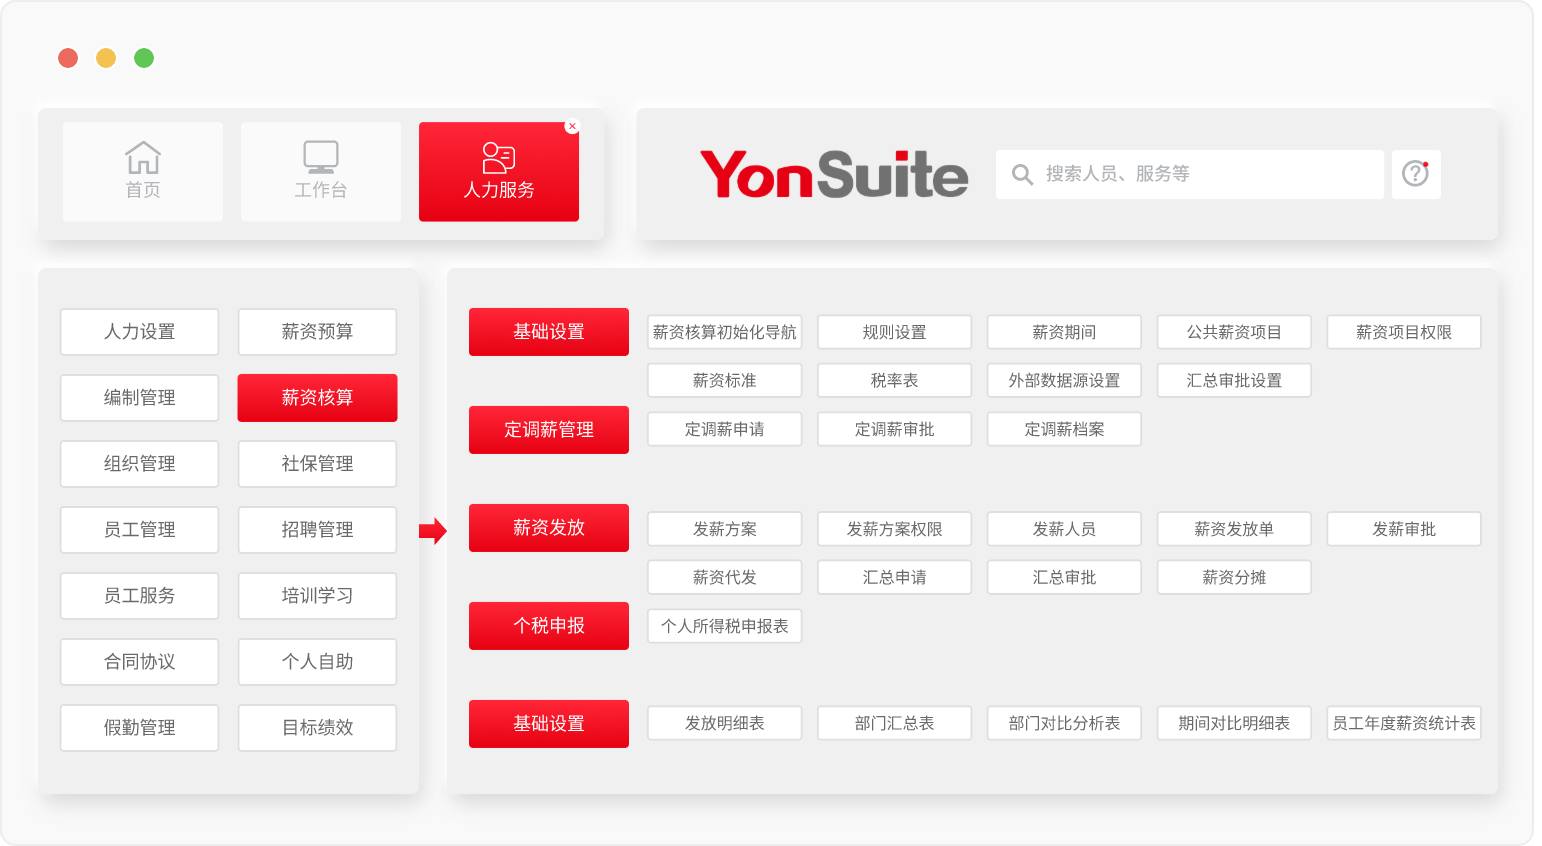Expand the 薪资发放 category
Image resolution: width=1542 pixels, height=846 pixels.
tap(548, 528)
